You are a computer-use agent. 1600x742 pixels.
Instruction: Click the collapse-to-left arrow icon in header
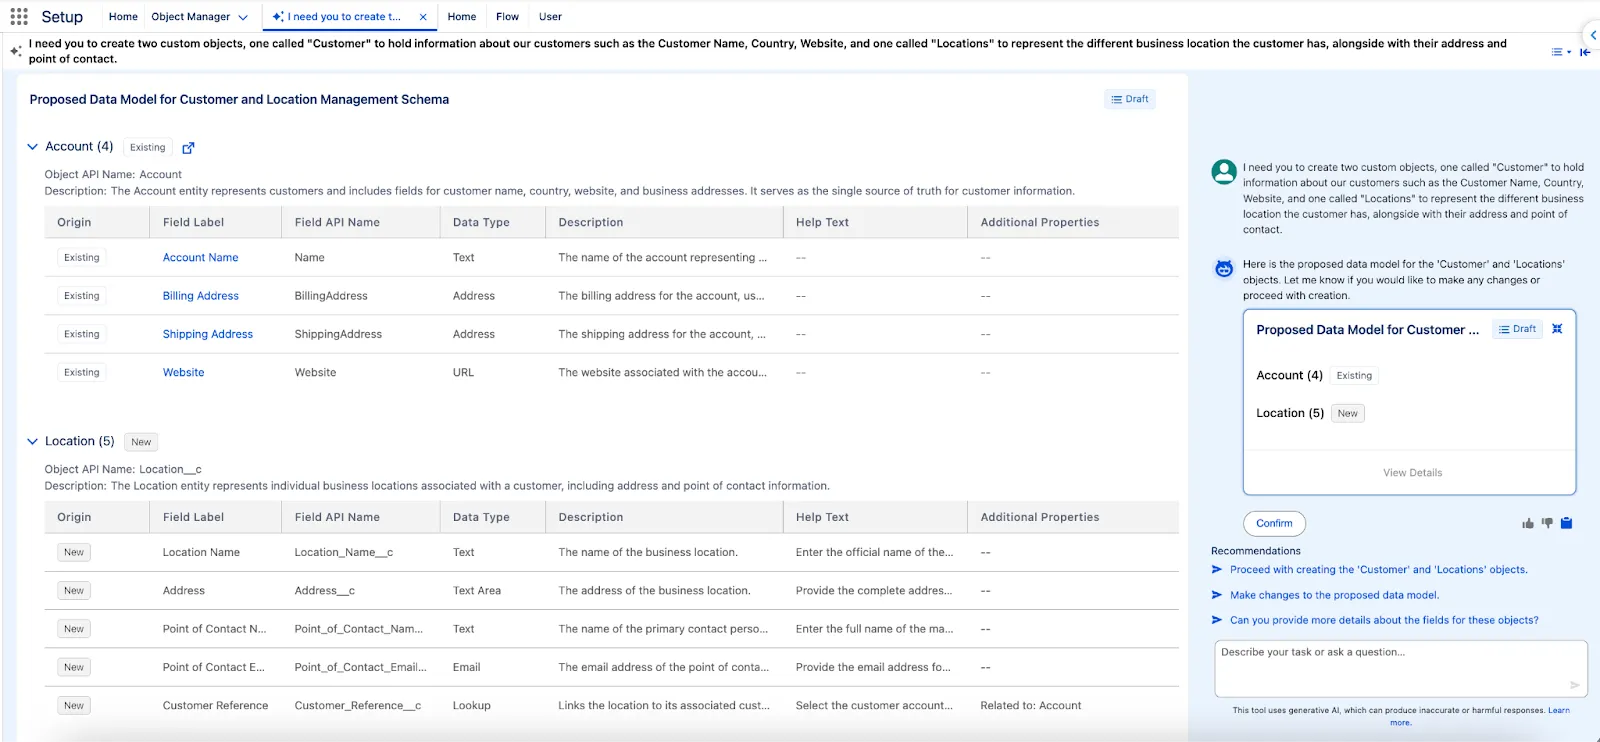point(1585,52)
